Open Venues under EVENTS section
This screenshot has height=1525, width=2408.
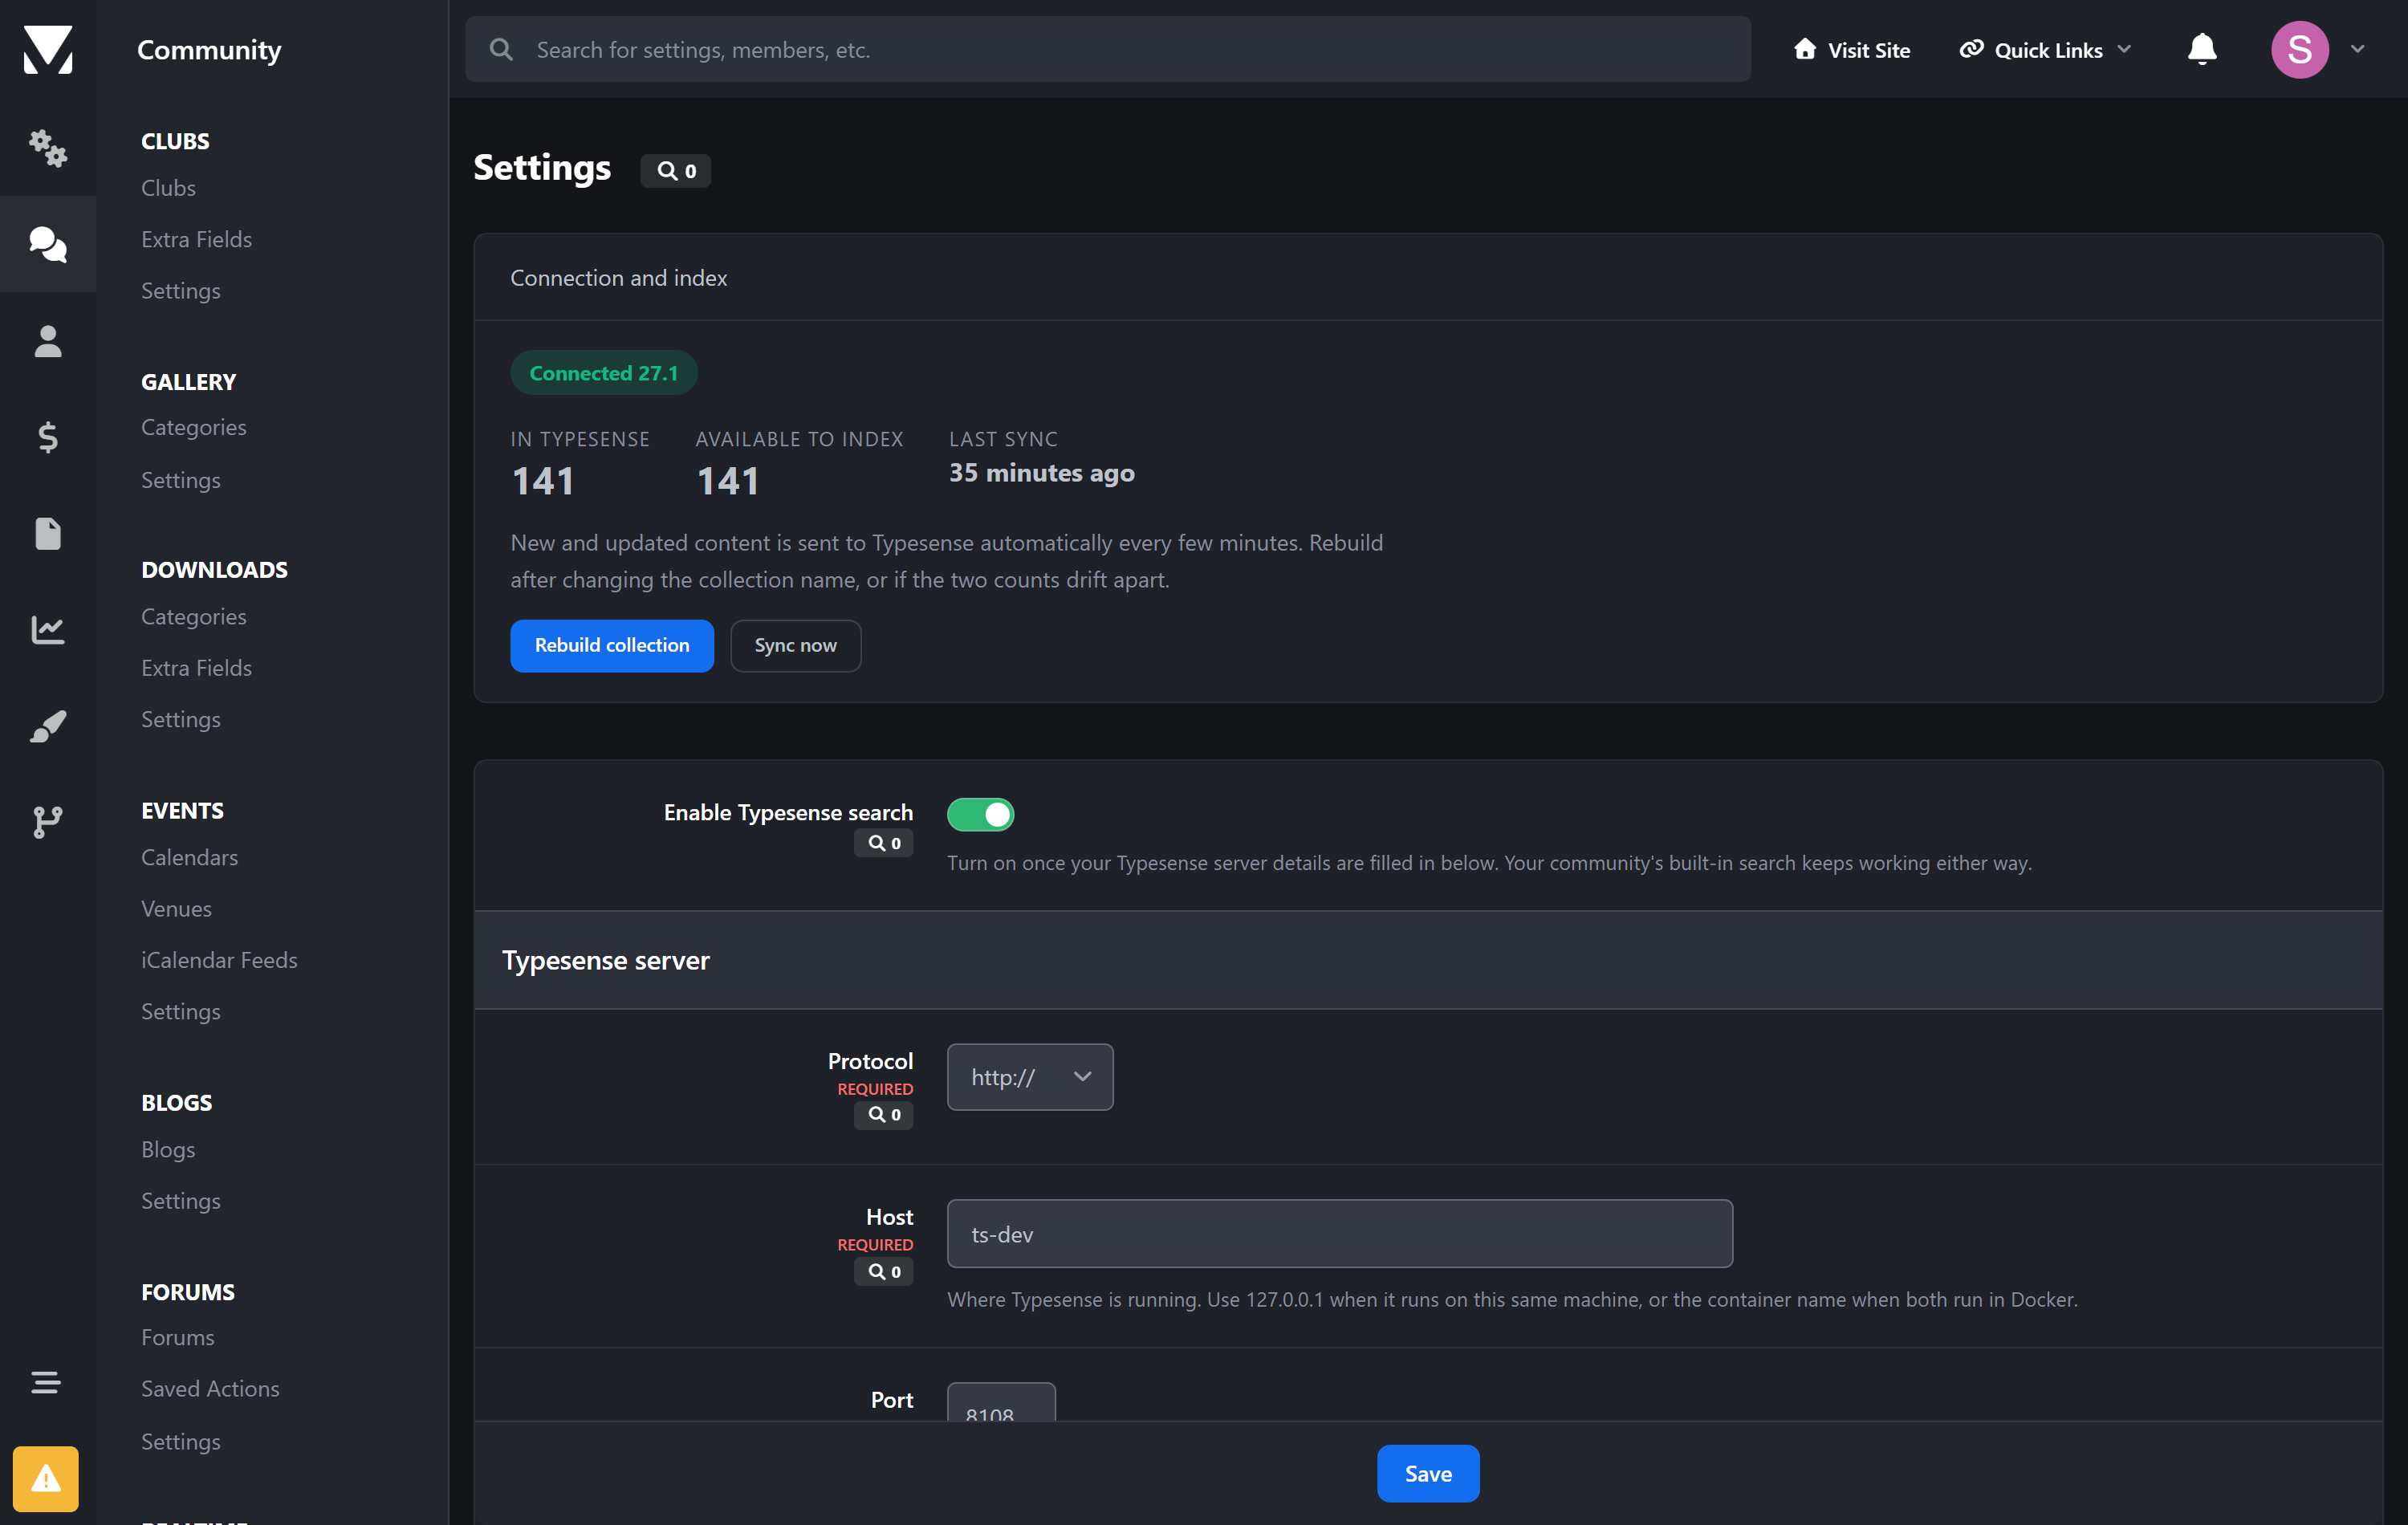[x=177, y=908]
